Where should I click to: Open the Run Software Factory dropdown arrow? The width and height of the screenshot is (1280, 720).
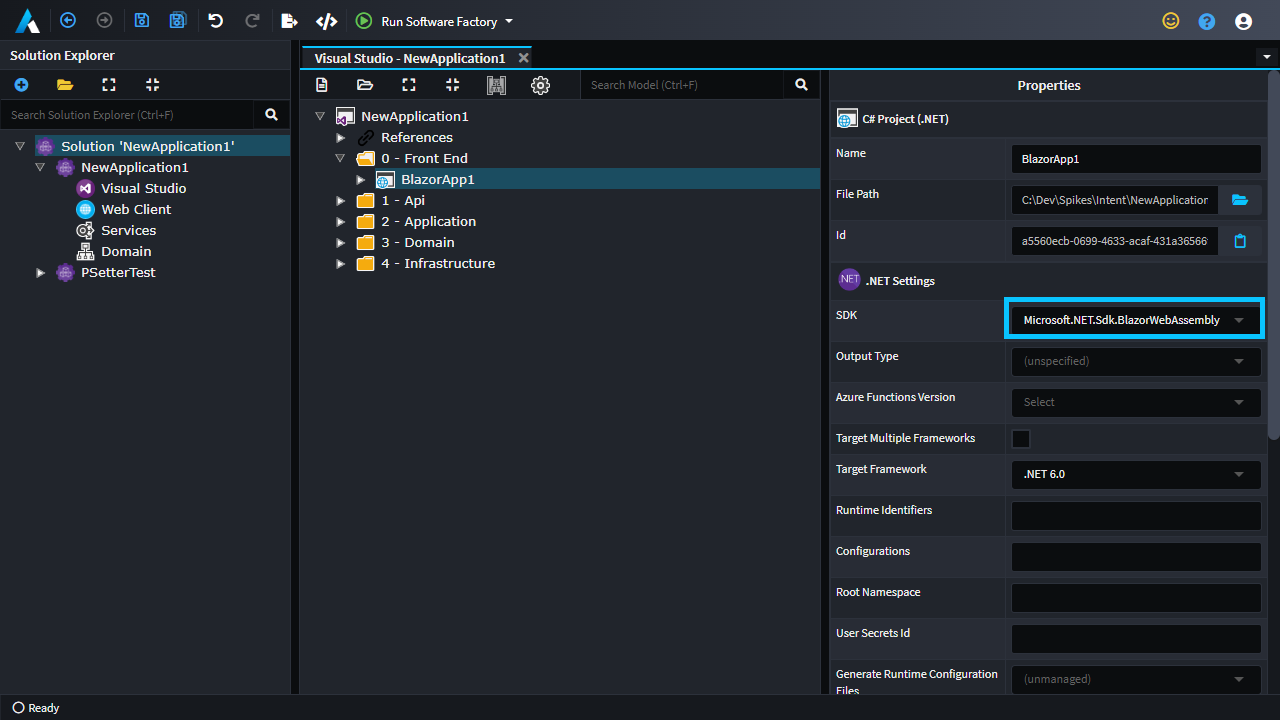click(x=509, y=21)
